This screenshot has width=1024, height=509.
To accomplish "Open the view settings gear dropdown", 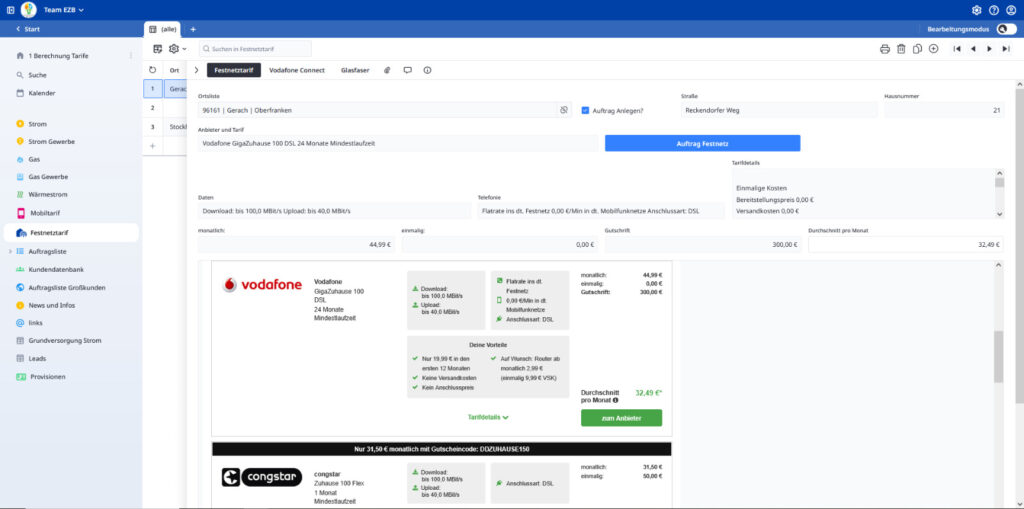I will 176,49.
